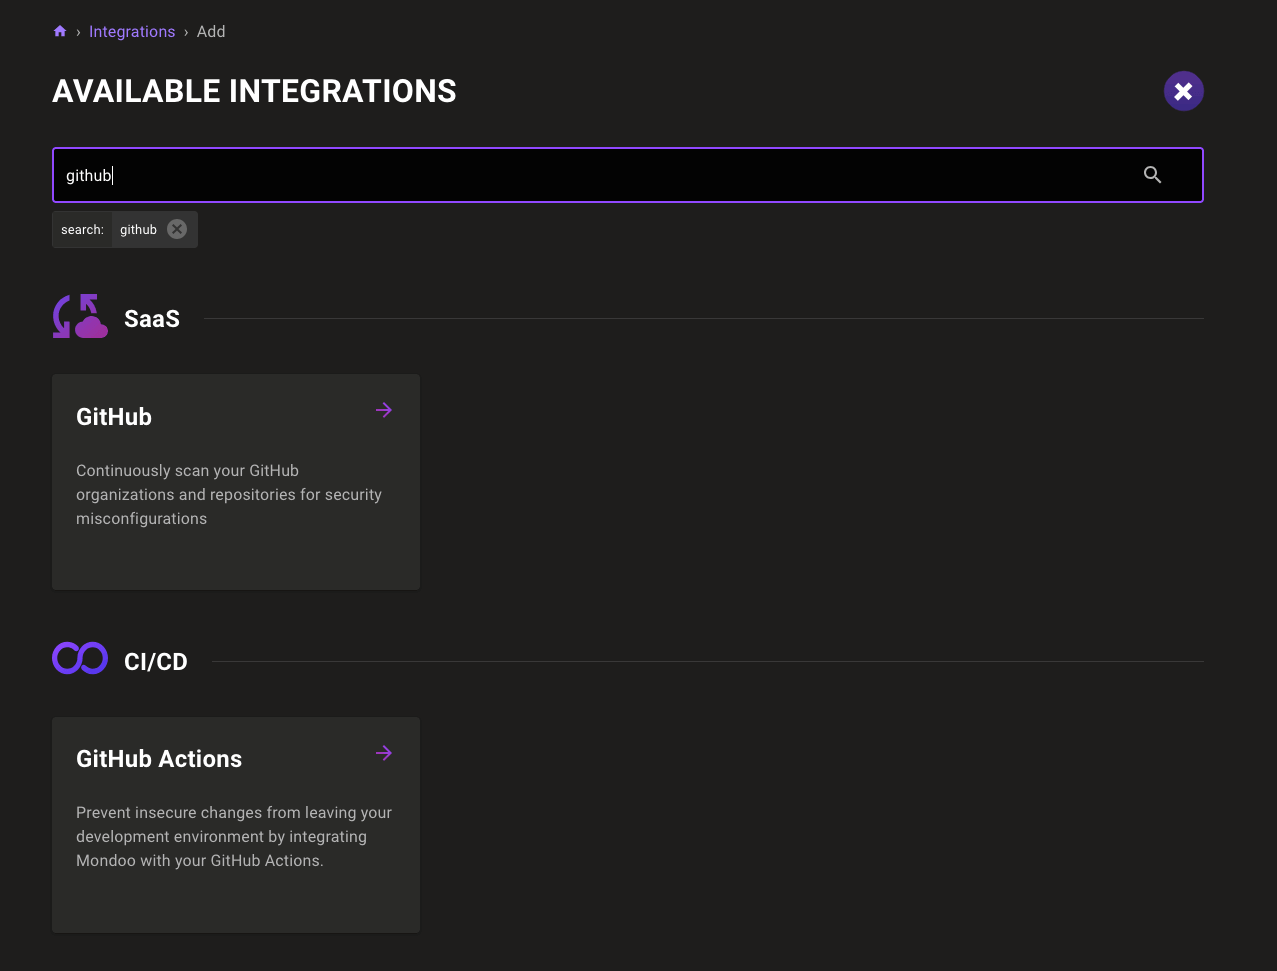
Task: Click the CI/CD section header
Action: 155,661
